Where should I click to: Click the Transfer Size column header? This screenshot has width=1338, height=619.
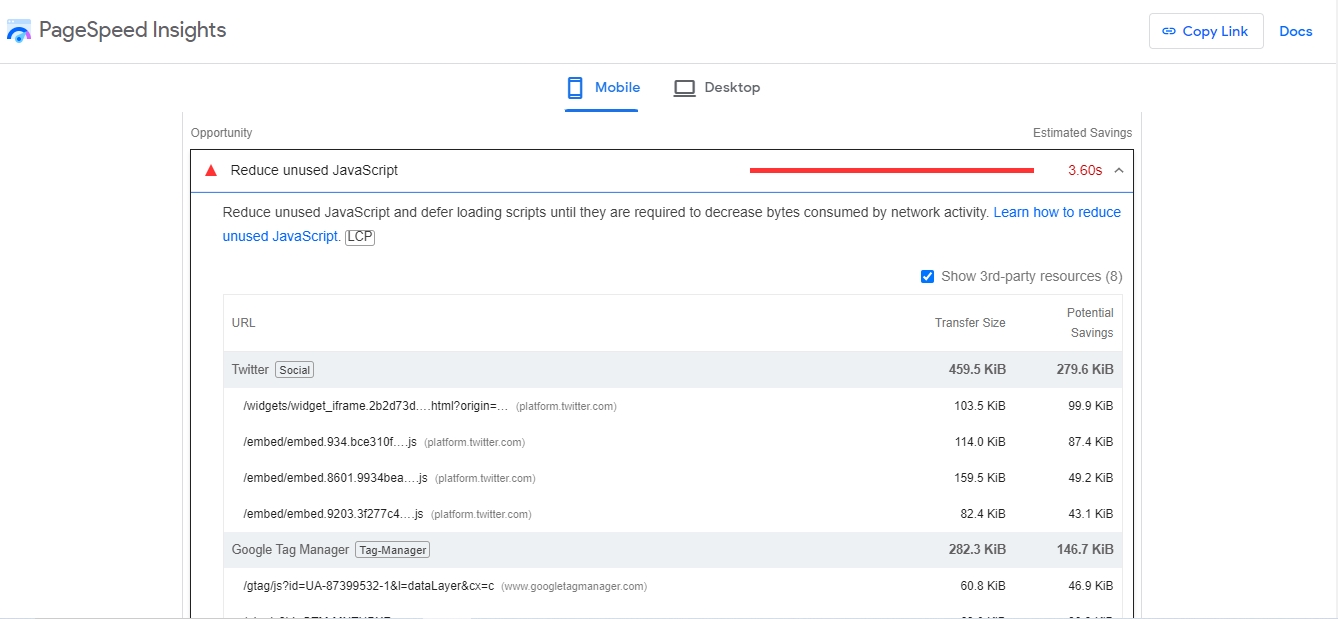(x=970, y=323)
